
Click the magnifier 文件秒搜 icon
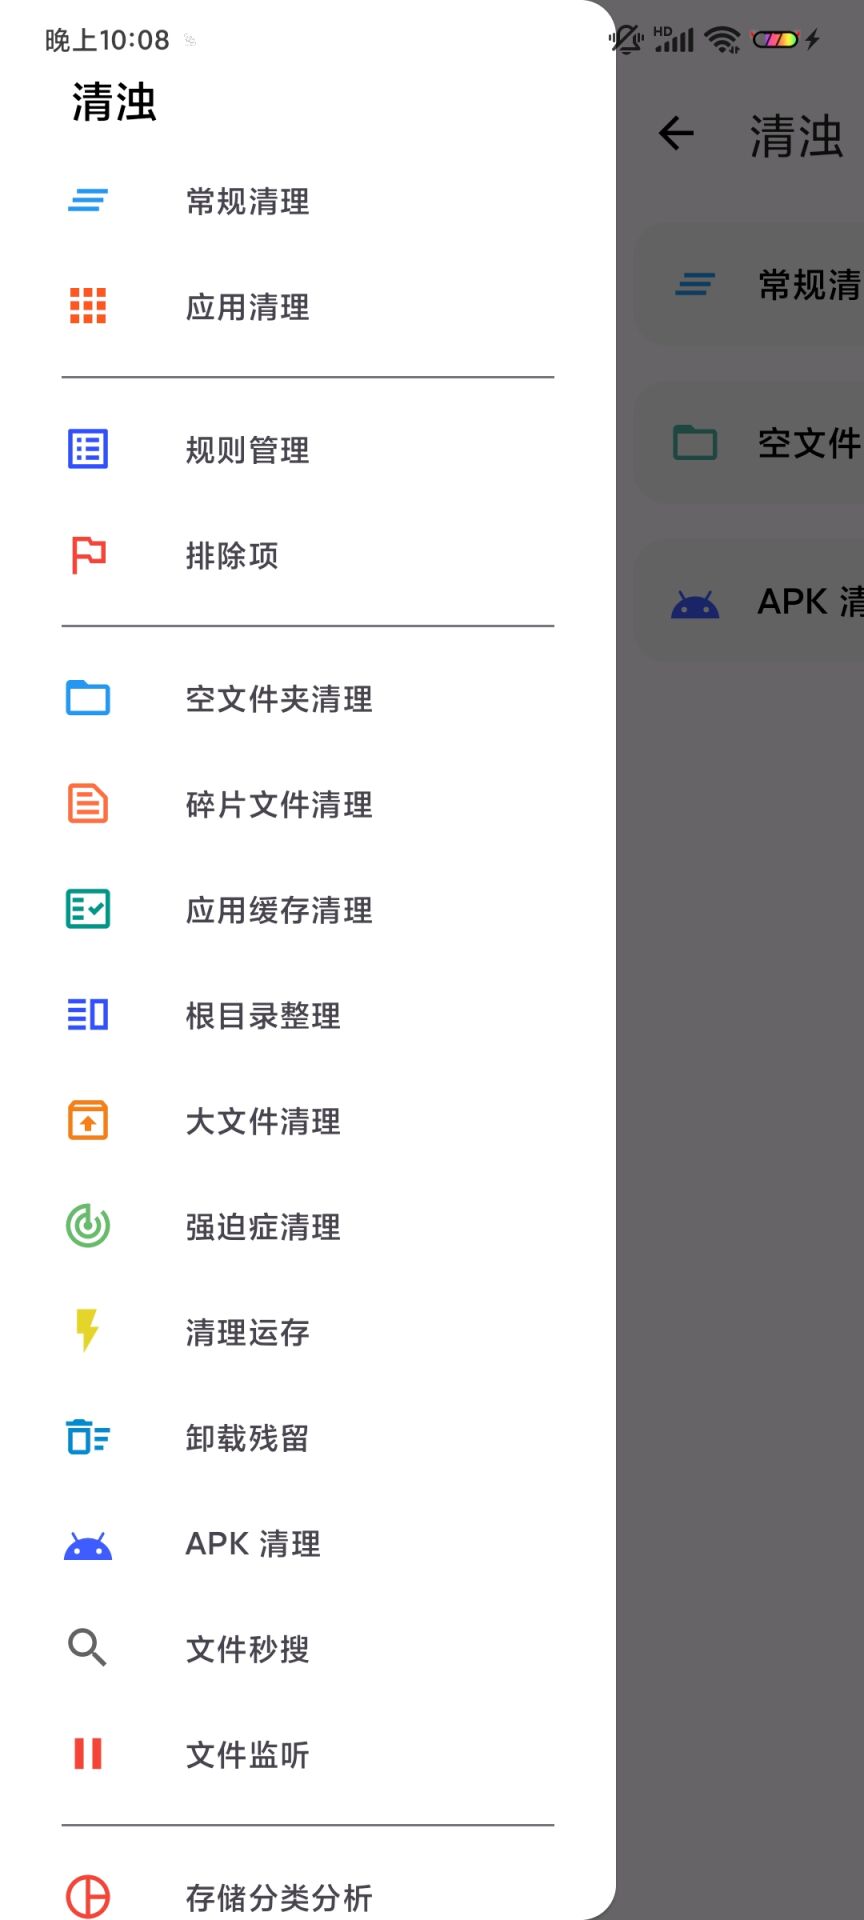point(88,1648)
